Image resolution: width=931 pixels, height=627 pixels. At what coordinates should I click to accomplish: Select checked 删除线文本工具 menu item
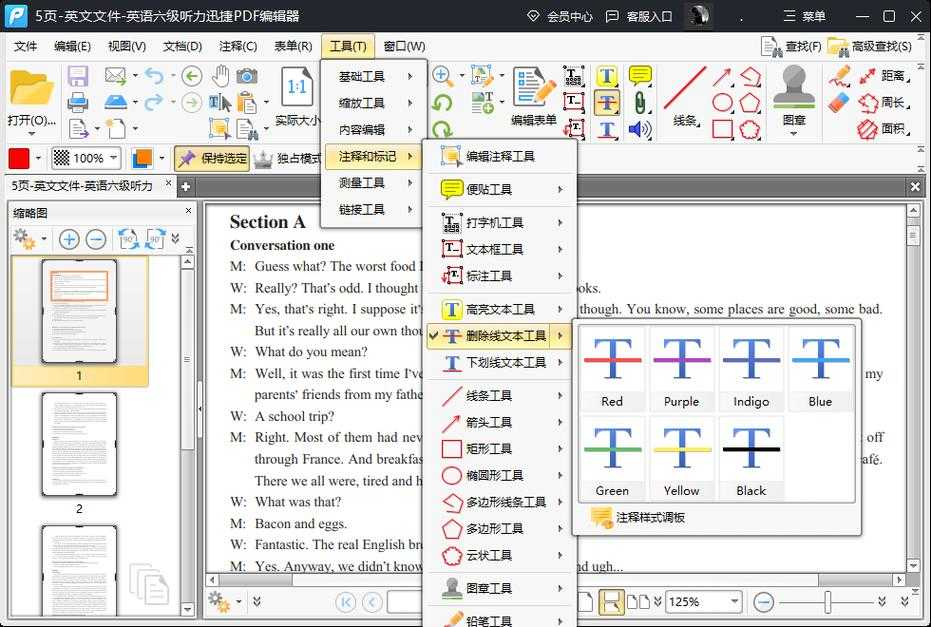pos(505,336)
